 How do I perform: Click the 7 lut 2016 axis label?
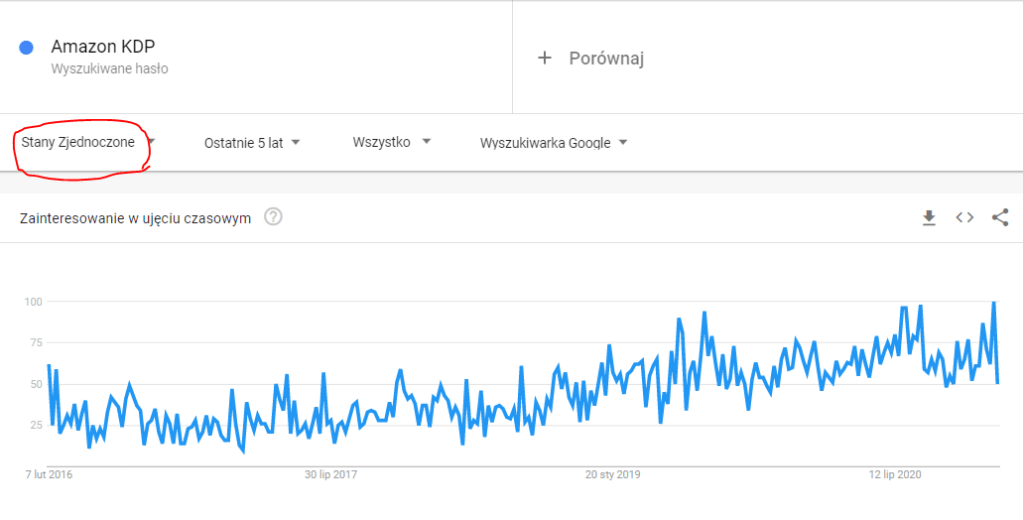[48, 474]
